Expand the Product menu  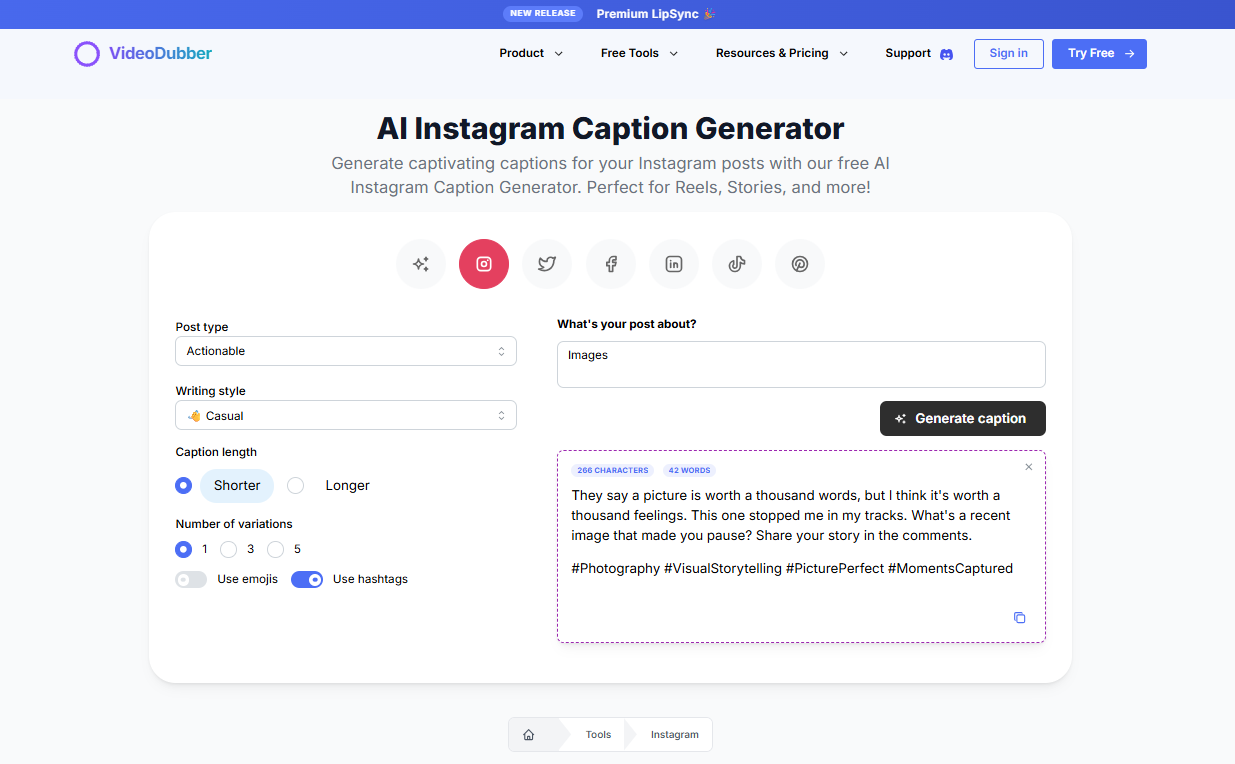531,53
